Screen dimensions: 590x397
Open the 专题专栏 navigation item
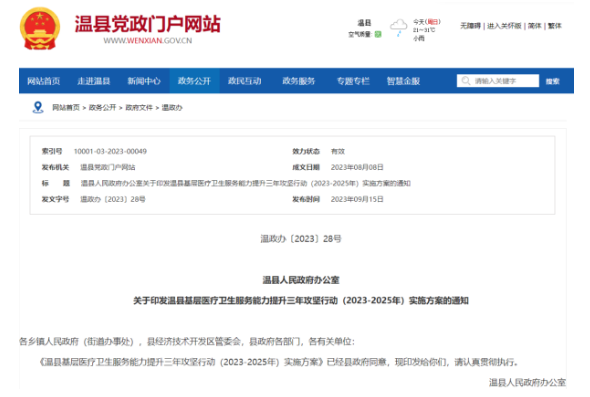click(353, 81)
